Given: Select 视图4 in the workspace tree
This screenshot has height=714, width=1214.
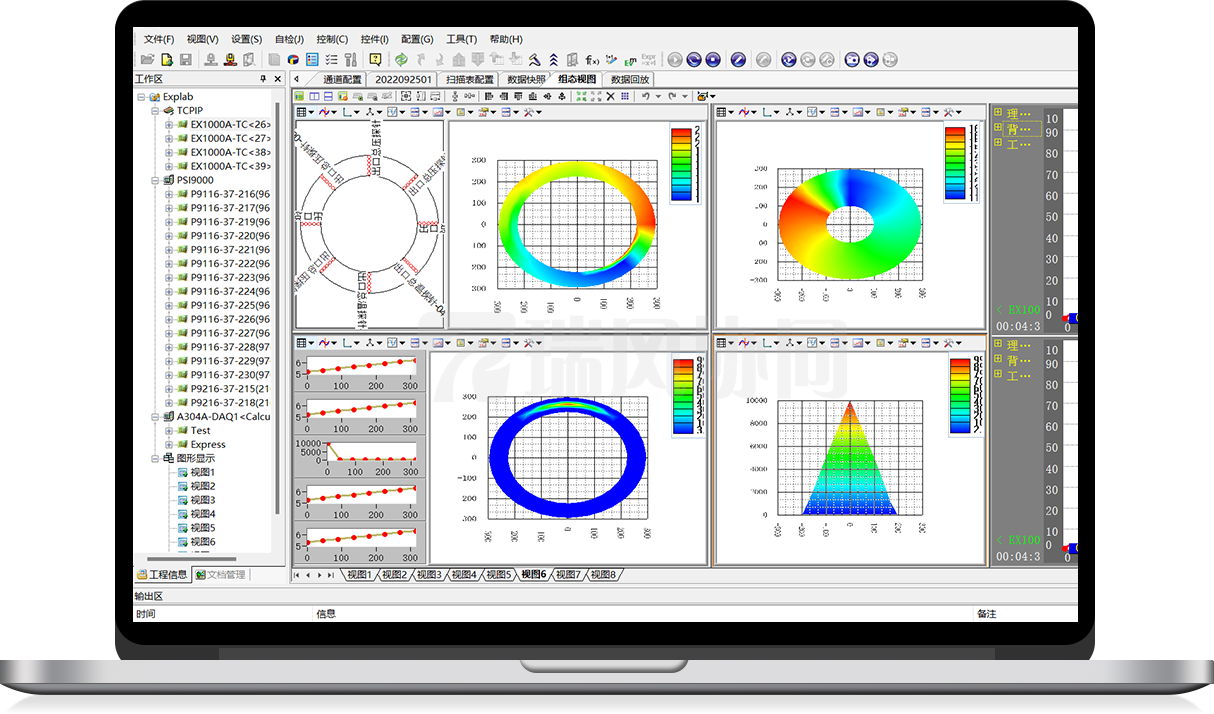Looking at the screenshot, I should pyautogui.click(x=203, y=514).
